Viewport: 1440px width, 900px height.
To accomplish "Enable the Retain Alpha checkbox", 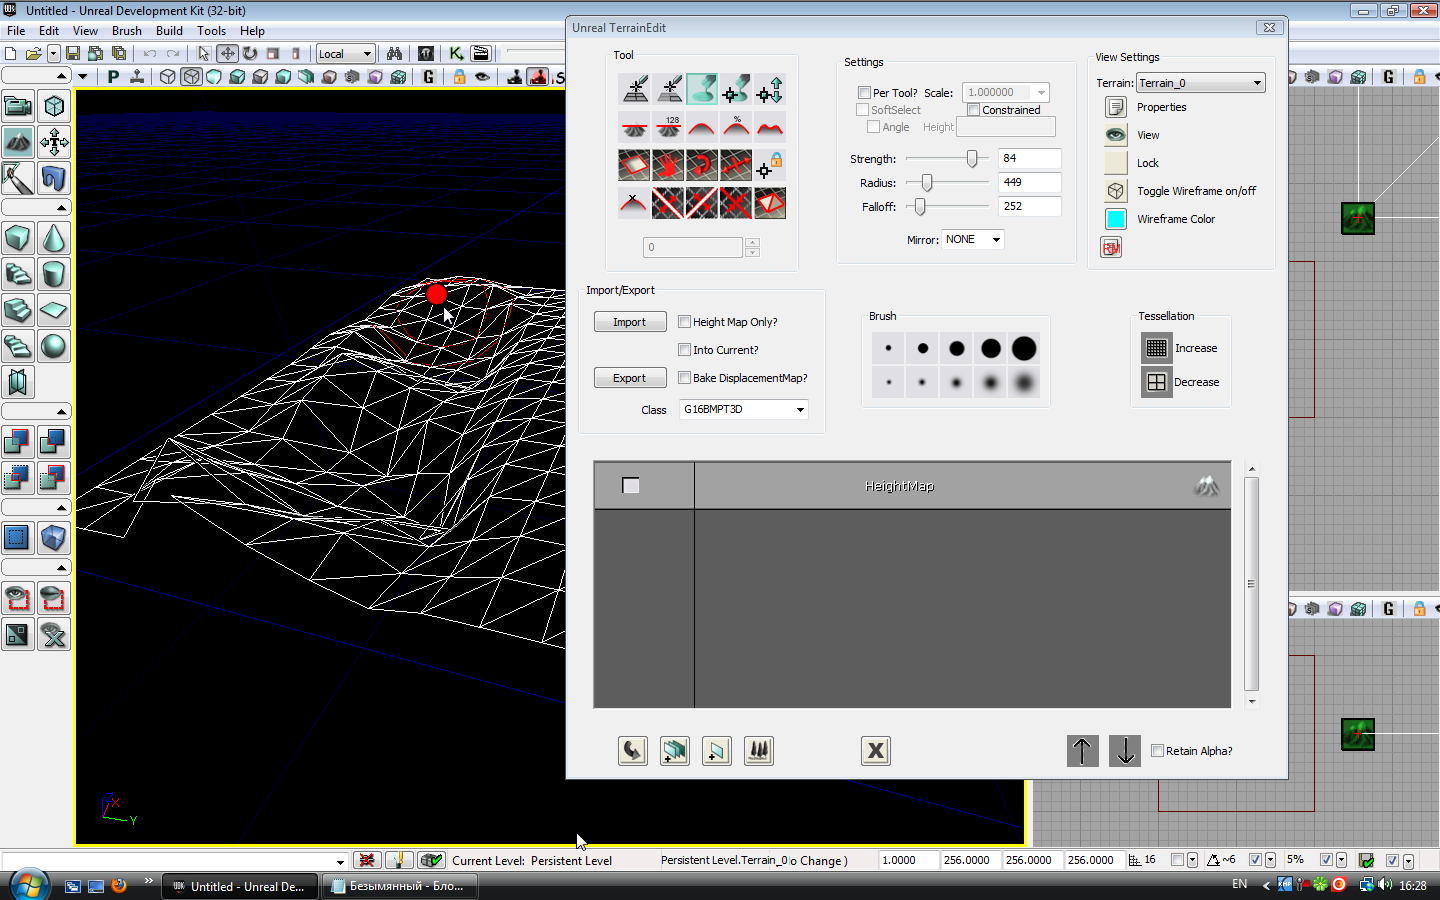I will point(1158,751).
